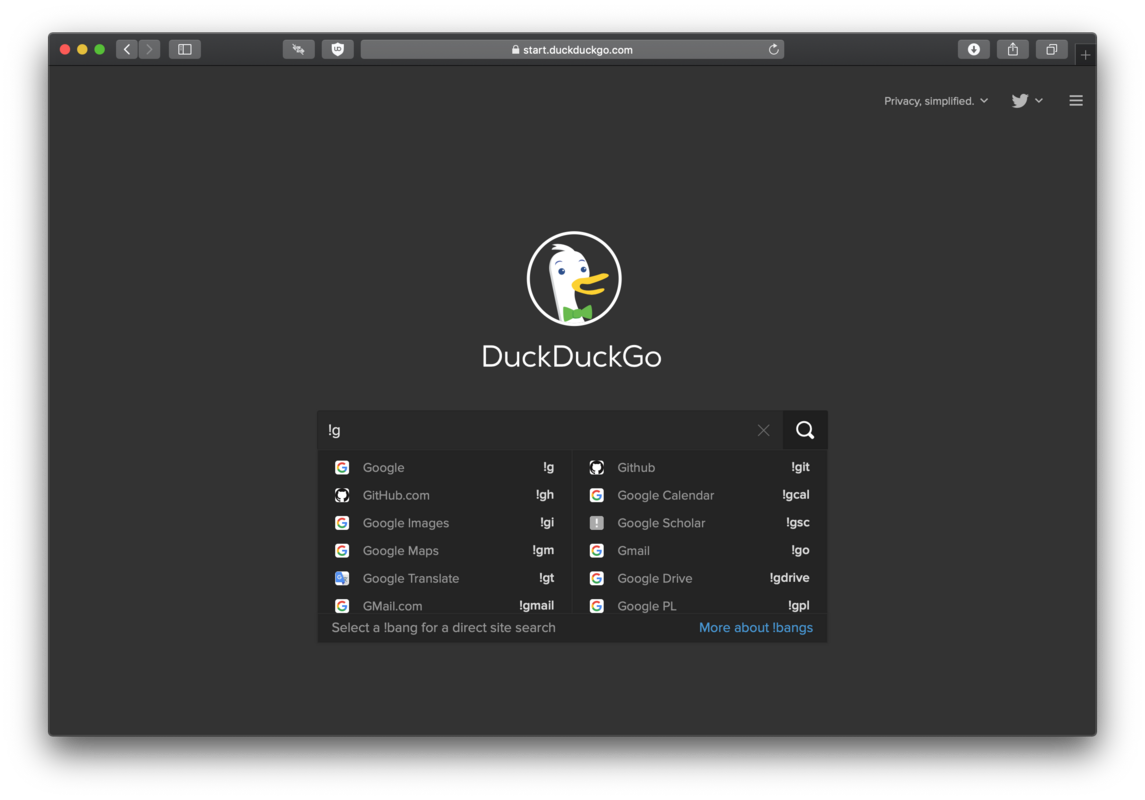This screenshot has width=1145, height=800.
Task: Select the Github suggestion for !git
Action: [x=700, y=467]
